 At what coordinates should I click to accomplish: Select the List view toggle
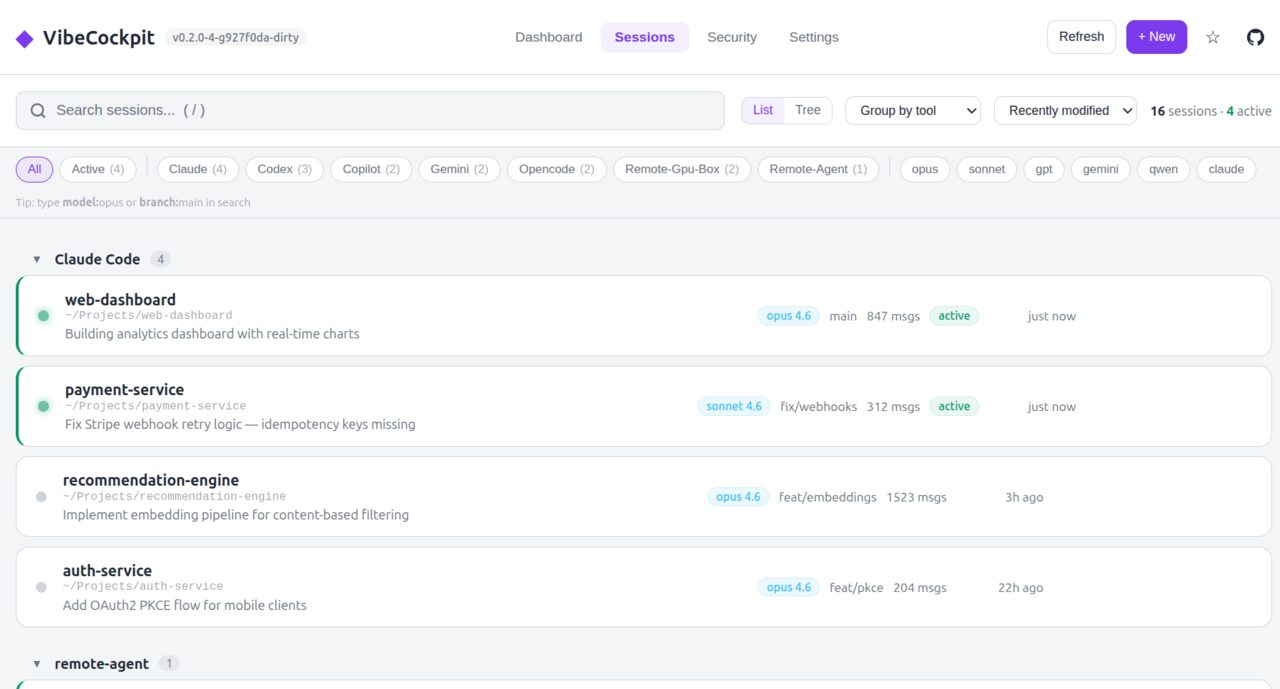tap(763, 110)
